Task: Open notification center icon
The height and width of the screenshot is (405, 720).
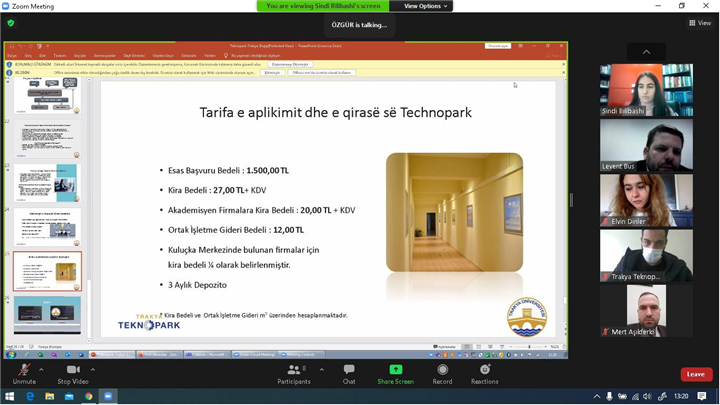Action: [x=702, y=396]
